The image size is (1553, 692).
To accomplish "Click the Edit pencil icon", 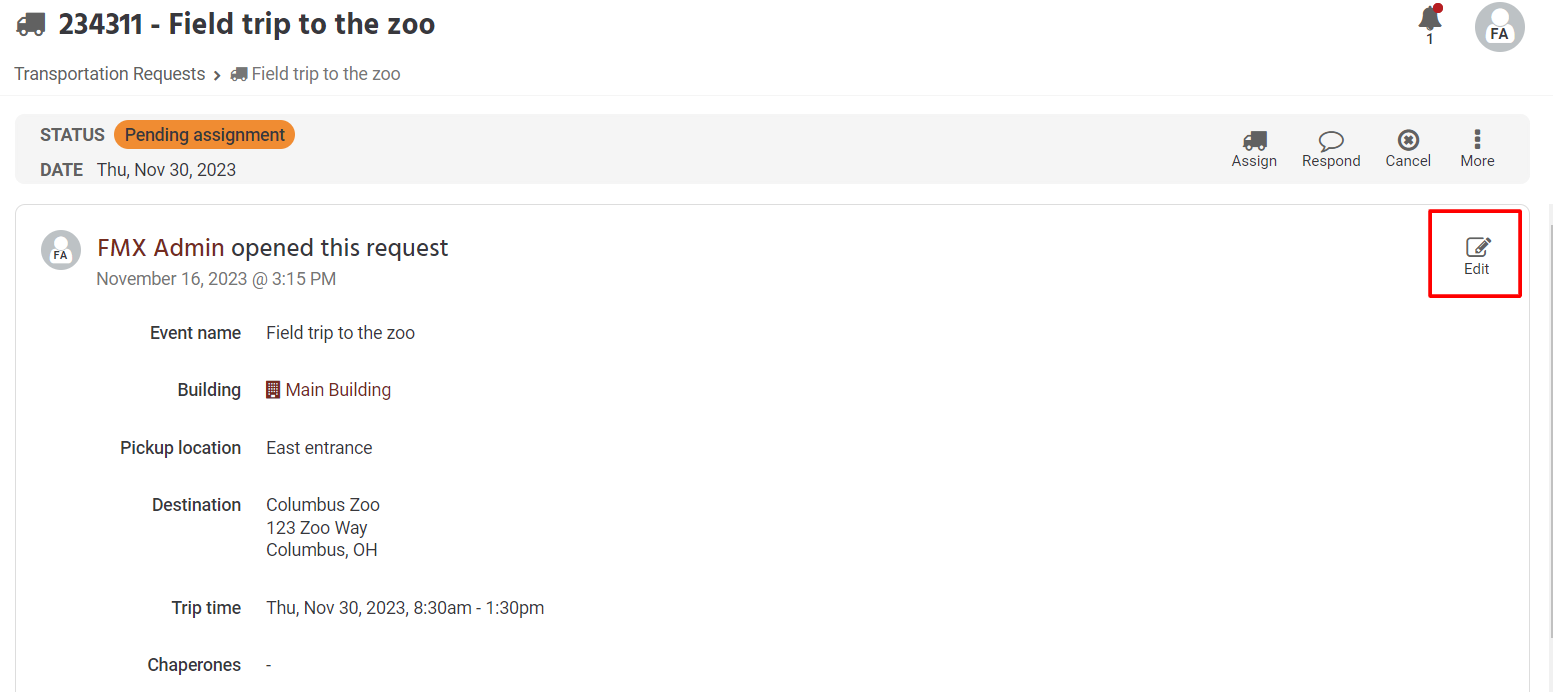I will pos(1477,247).
